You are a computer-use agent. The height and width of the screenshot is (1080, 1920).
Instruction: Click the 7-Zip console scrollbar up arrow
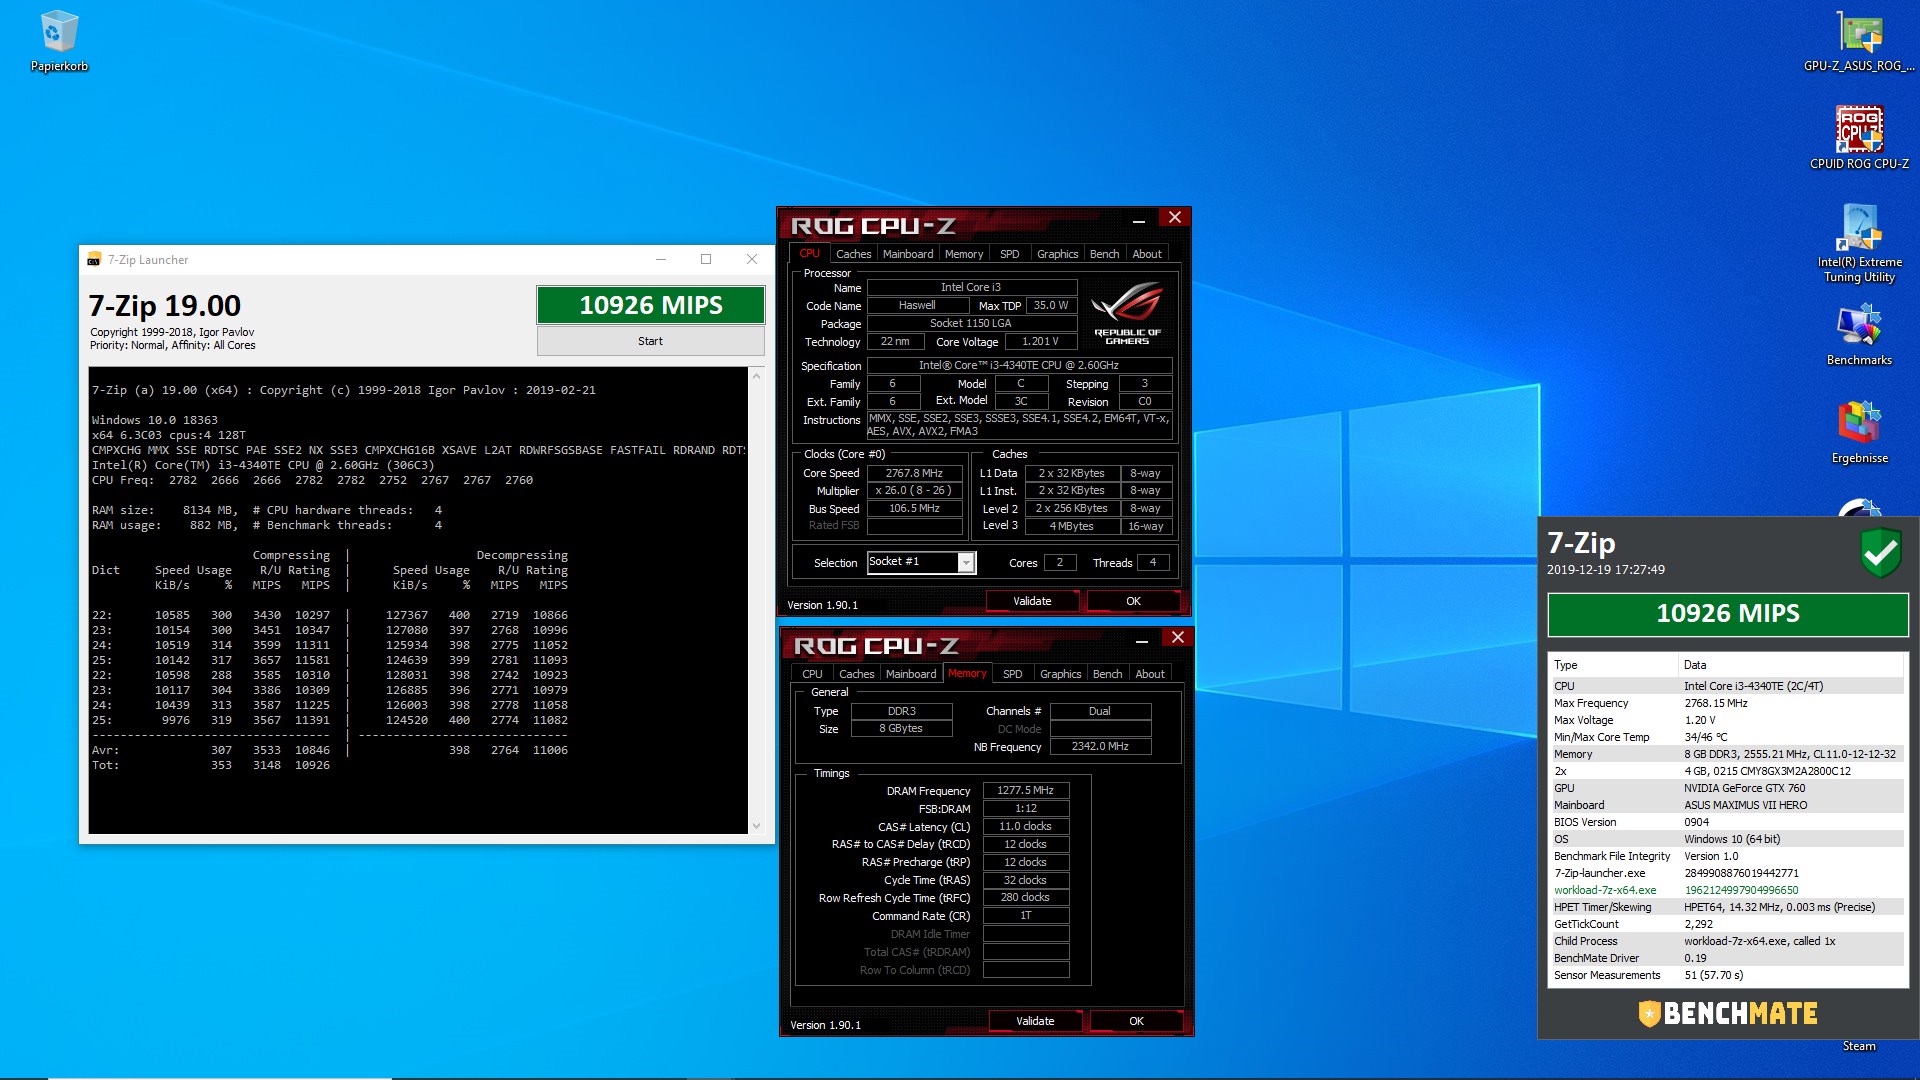(x=756, y=376)
